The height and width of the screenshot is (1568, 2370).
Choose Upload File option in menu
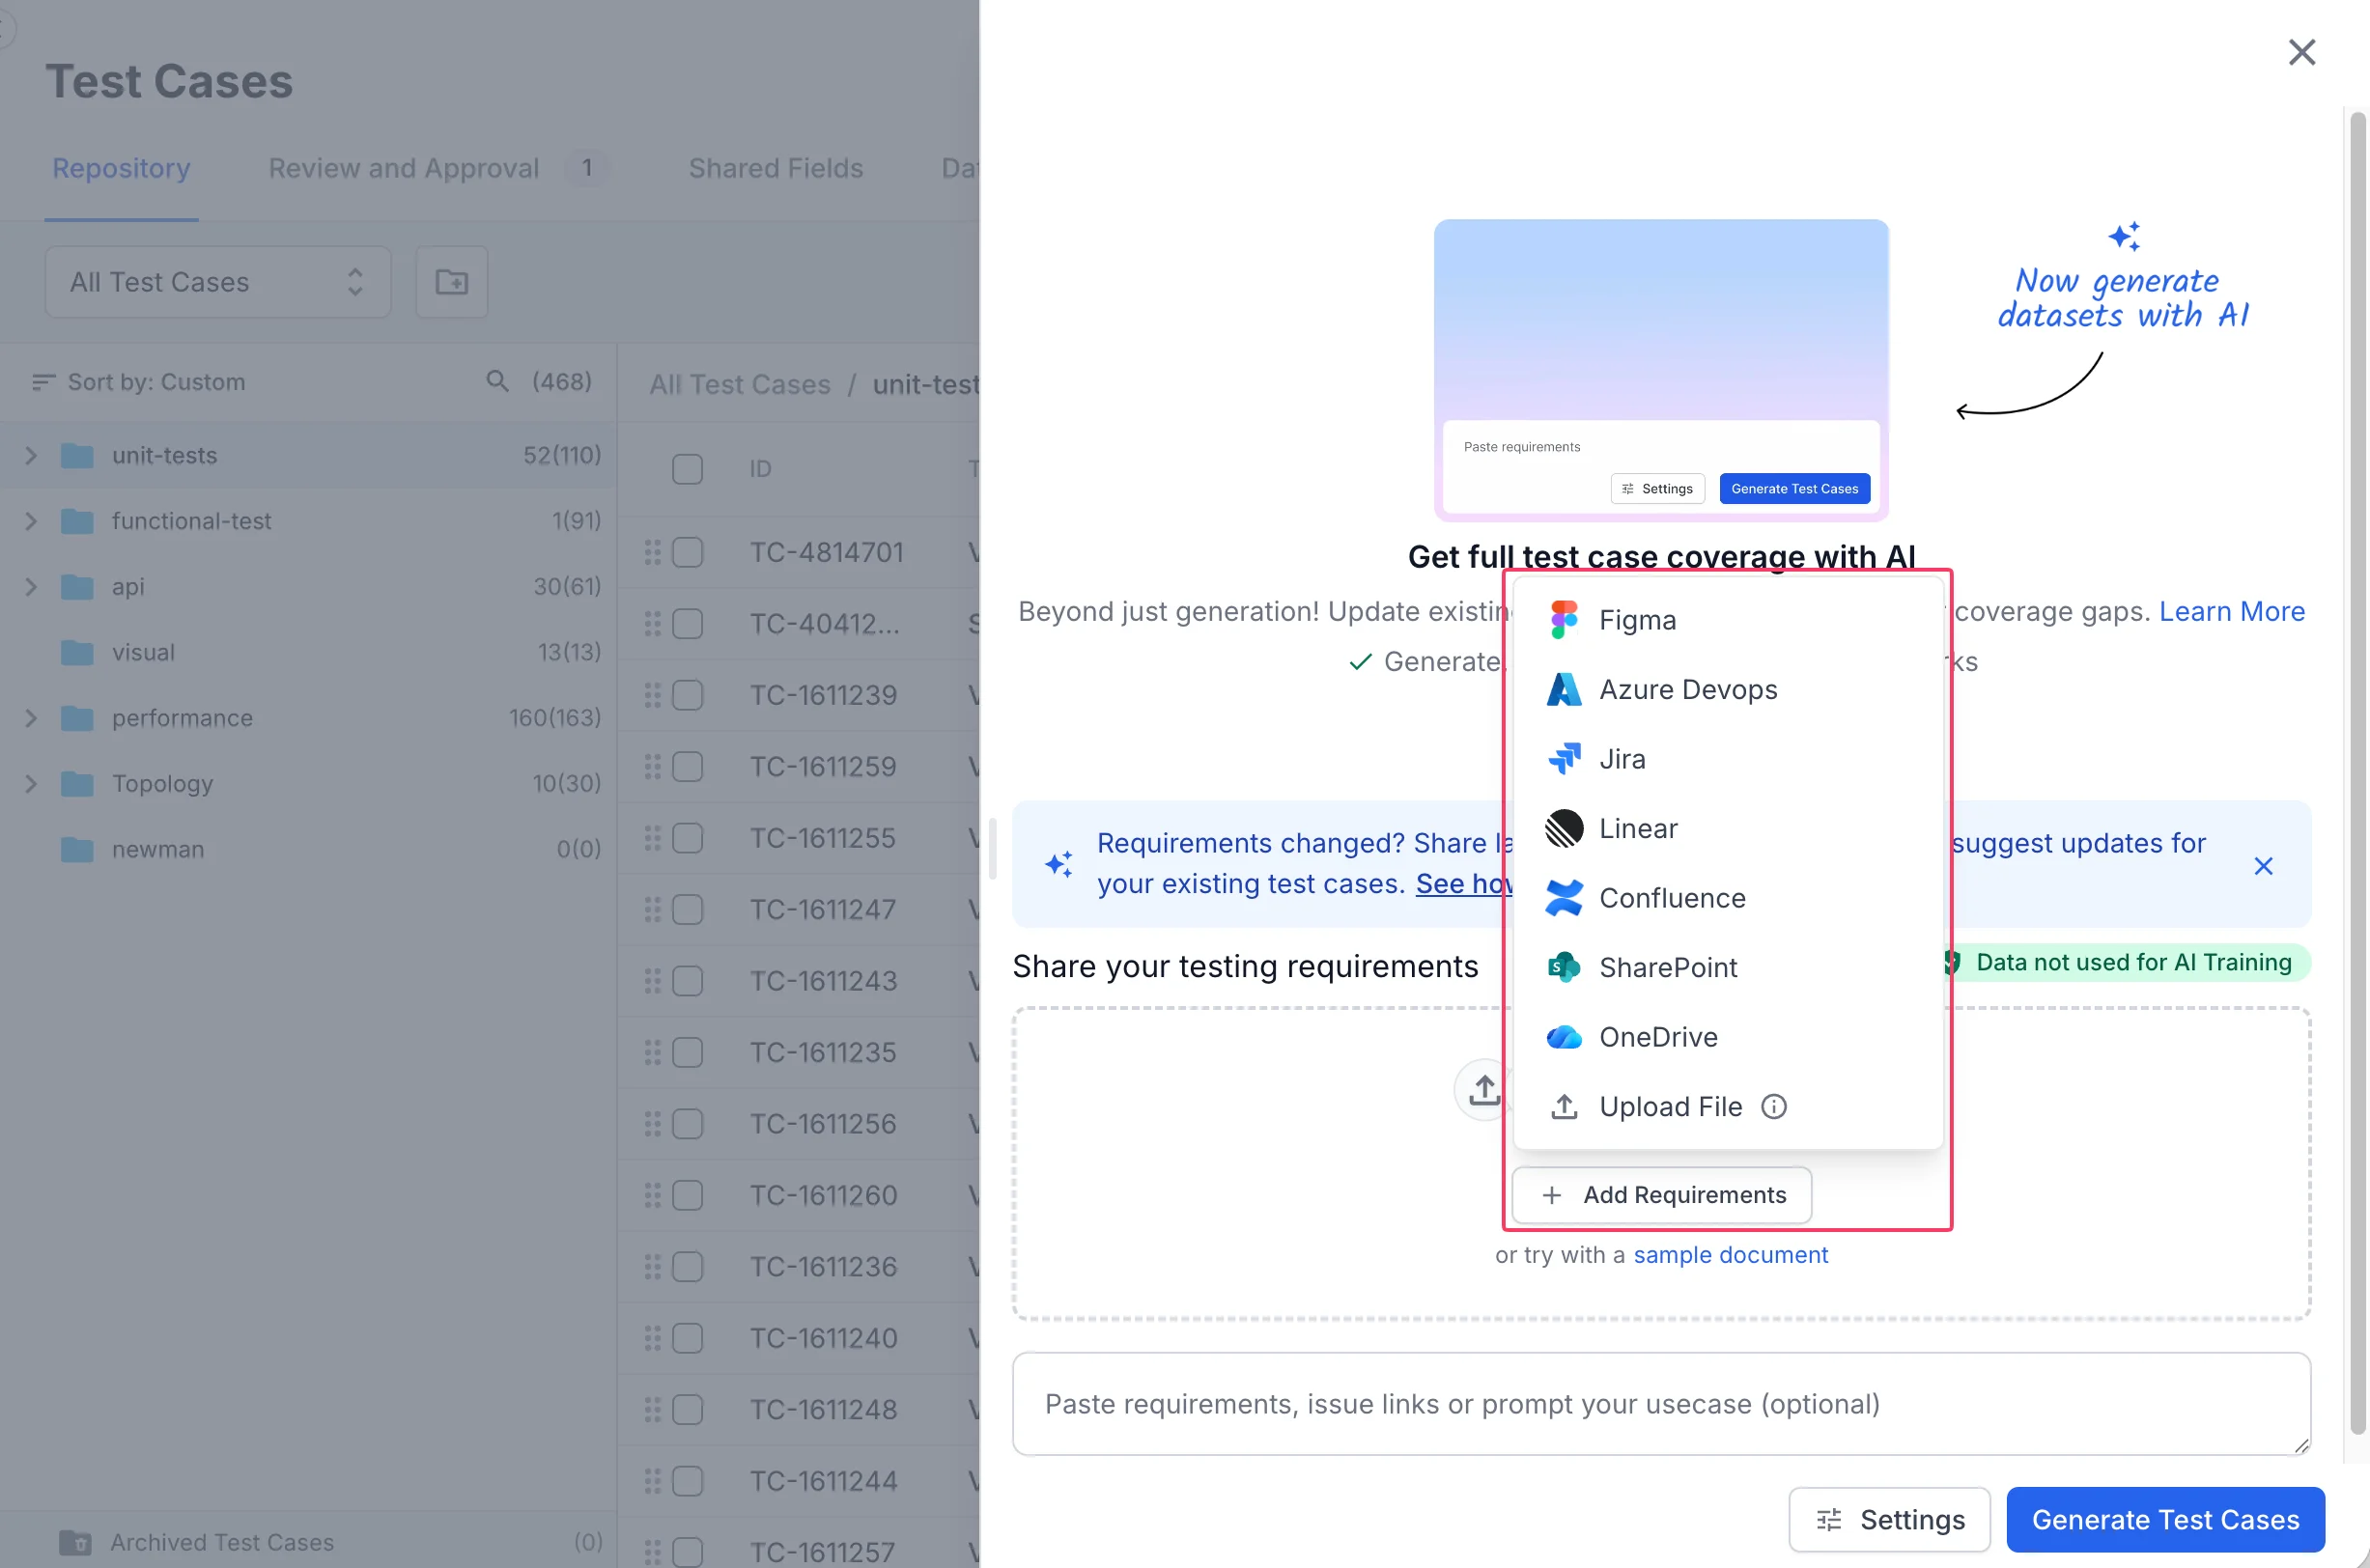tap(1727, 1106)
